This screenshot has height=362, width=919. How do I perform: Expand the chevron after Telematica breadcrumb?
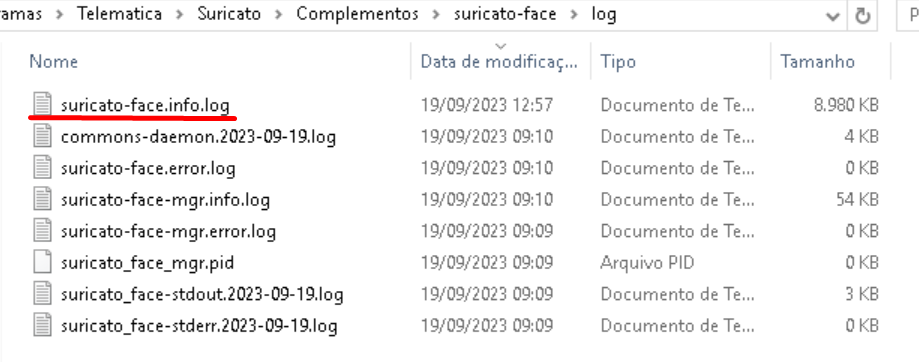click(180, 15)
